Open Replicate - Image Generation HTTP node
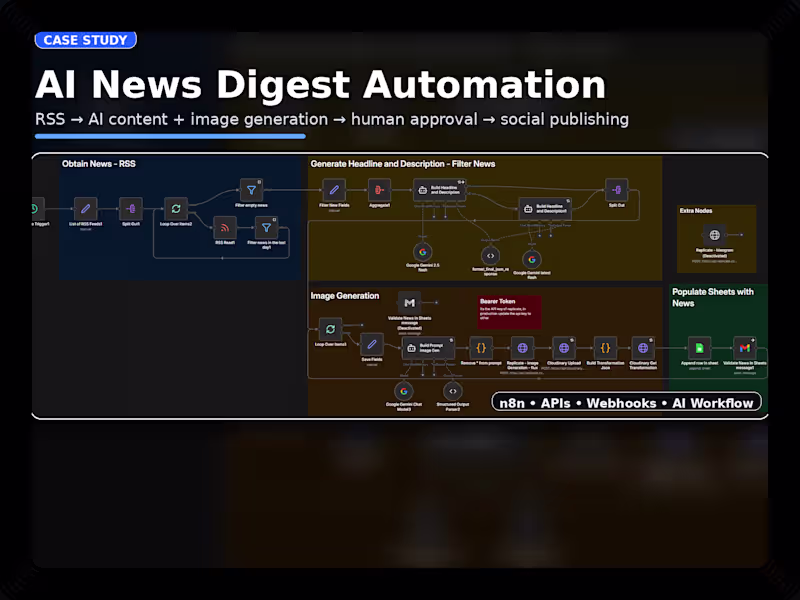This screenshot has width=800, height=600. (522, 348)
